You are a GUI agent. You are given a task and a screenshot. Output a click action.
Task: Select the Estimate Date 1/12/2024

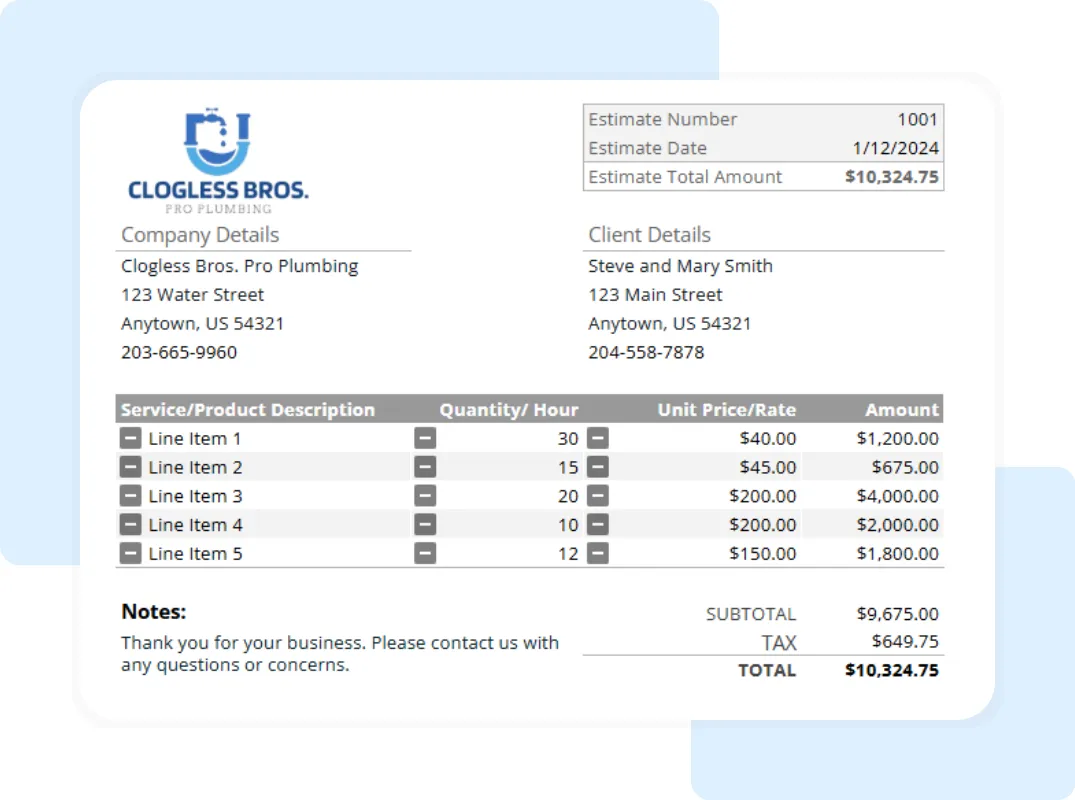pos(905,147)
